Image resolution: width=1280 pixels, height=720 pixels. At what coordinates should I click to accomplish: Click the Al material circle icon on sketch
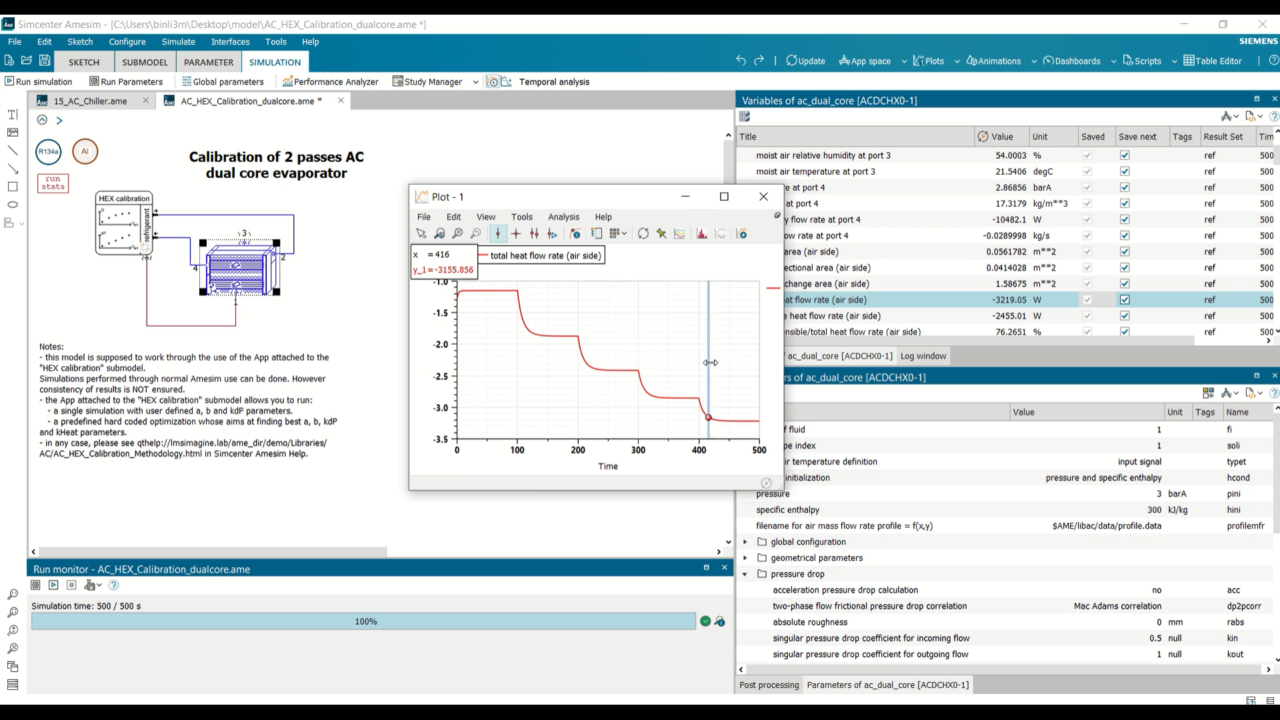pos(85,152)
